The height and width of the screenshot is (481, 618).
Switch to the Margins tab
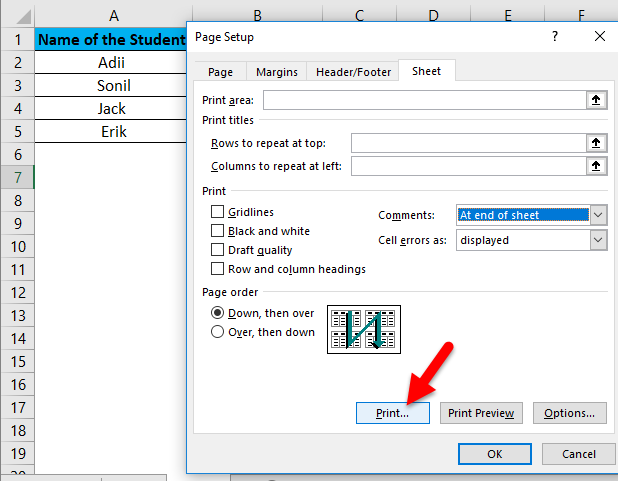[x=276, y=72]
